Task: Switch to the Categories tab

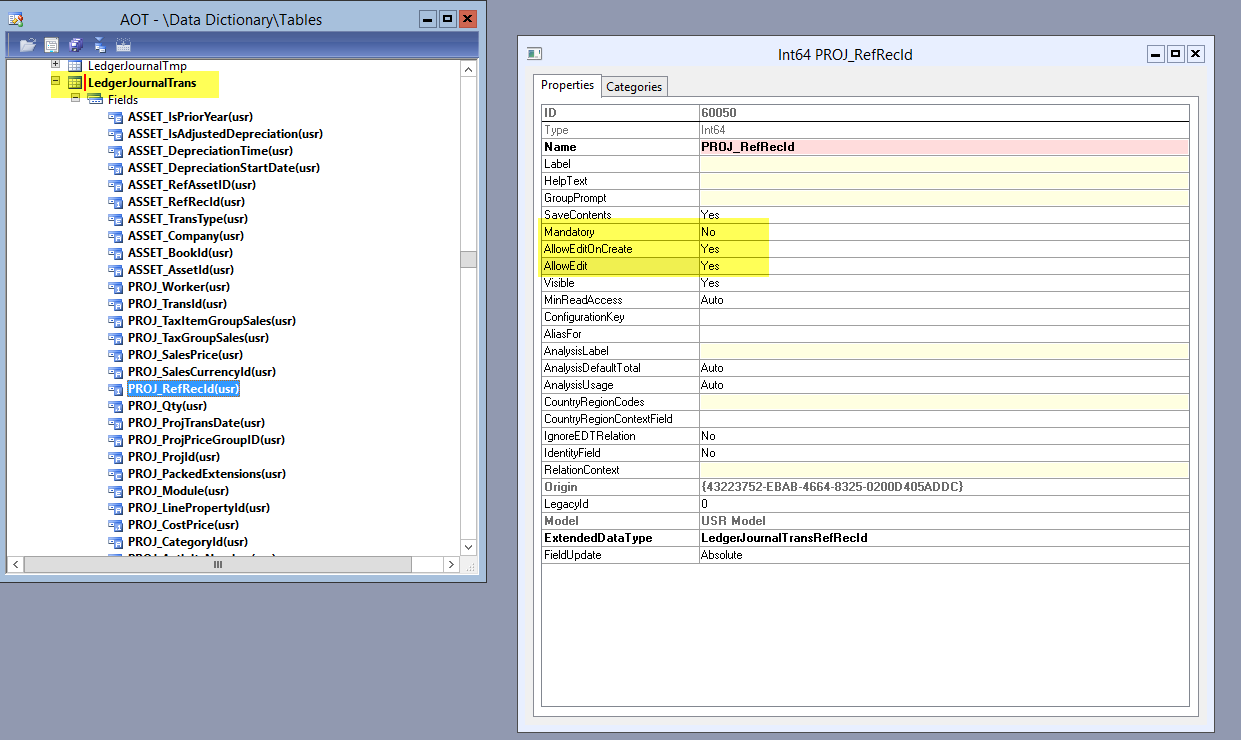Action: [x=634, y=86]
